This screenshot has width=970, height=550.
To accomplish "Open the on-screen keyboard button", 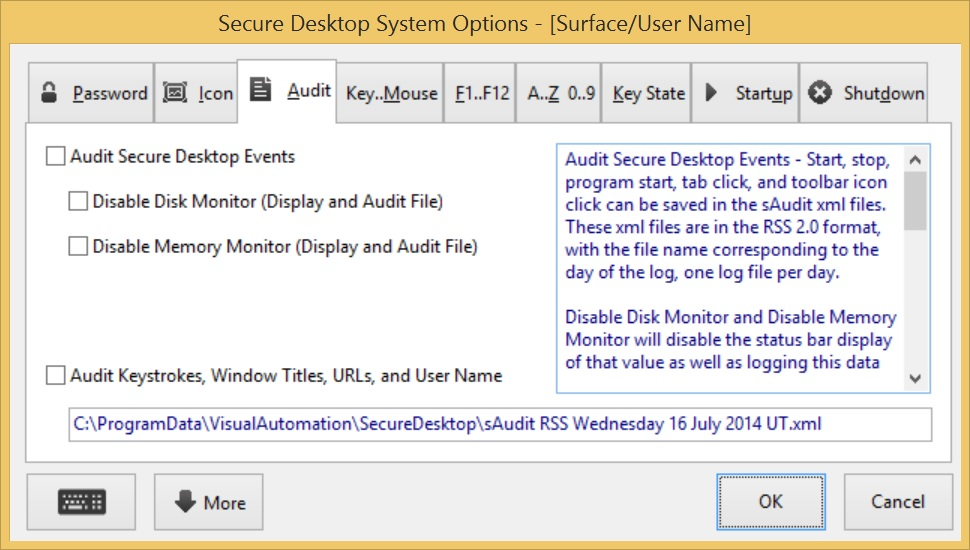I will tap(82, 503).
